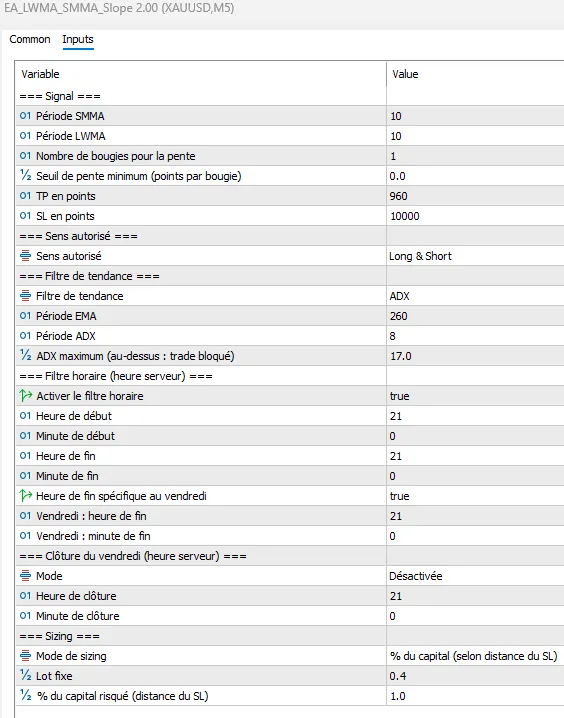Viewport: 564px width, 718px height.
Task: Open the Mode Désactivée dropdown
Action: click(475, 576)
